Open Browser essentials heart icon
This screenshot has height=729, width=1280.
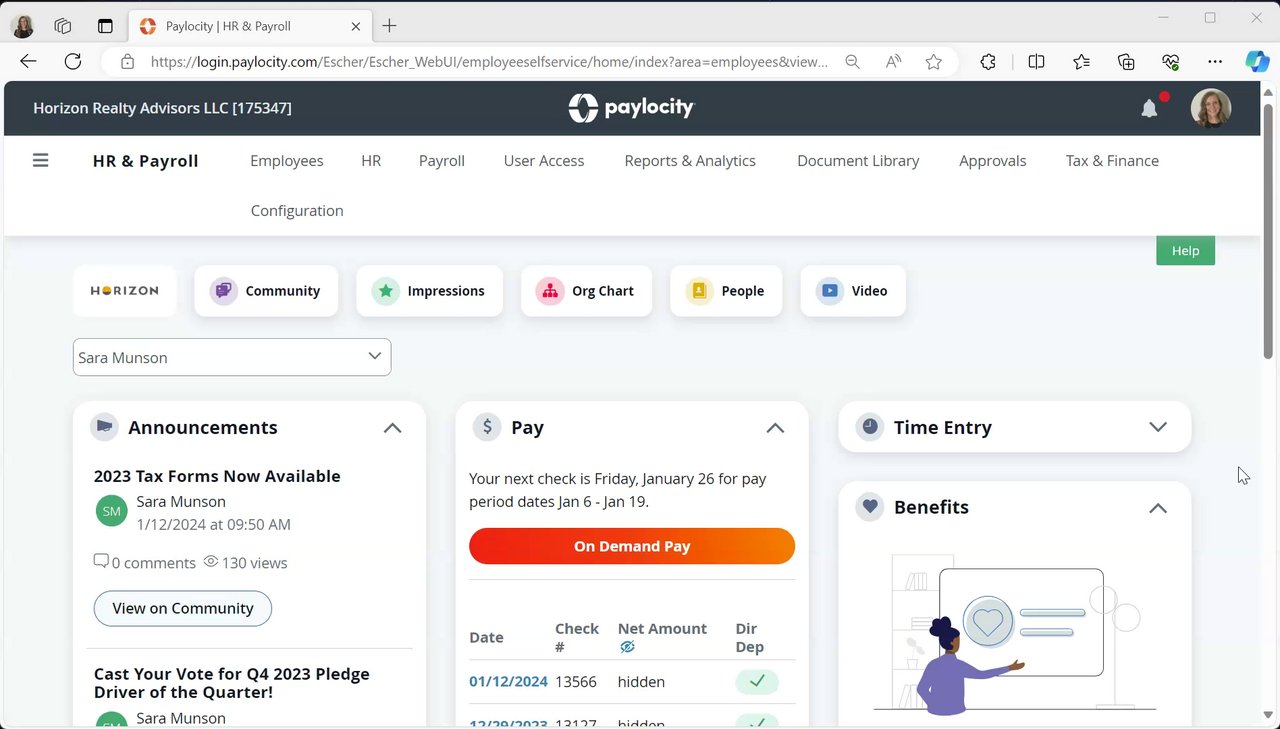point(1171,62)
